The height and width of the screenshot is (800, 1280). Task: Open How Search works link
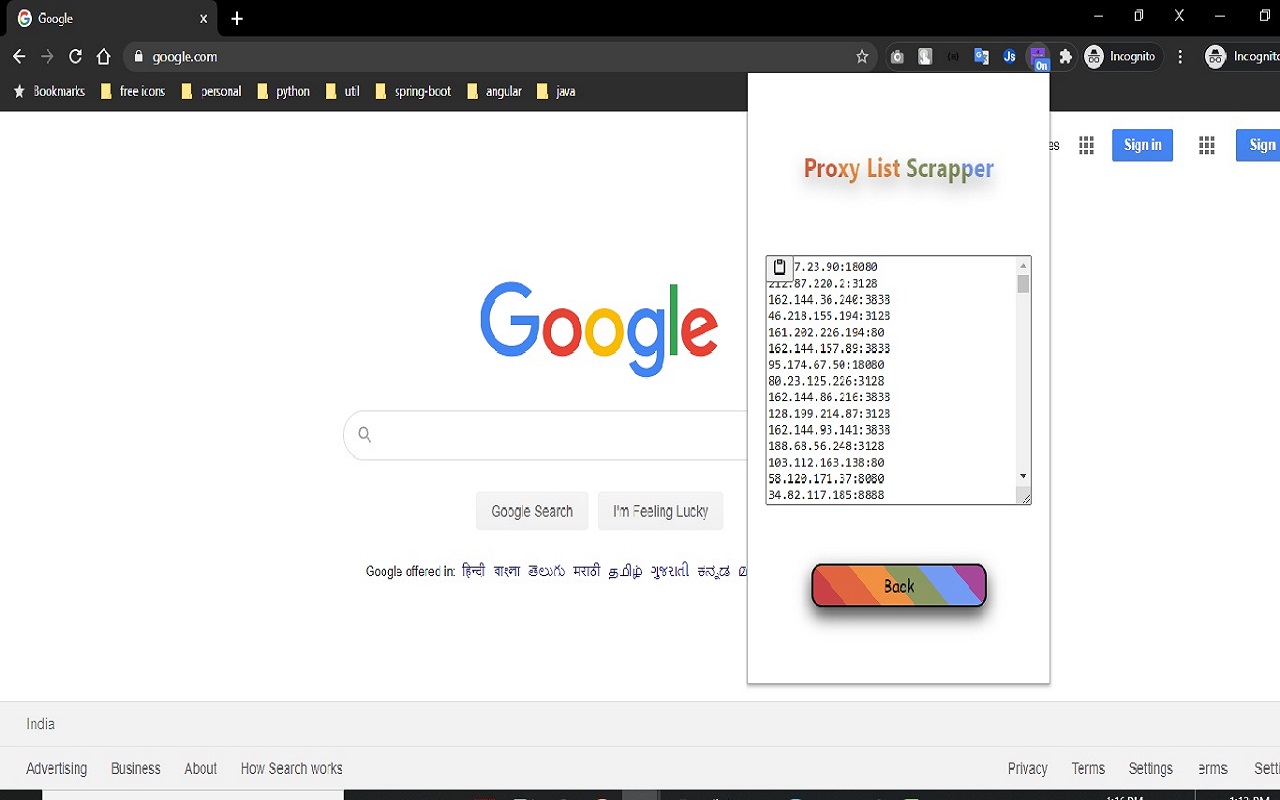(291, 768)
